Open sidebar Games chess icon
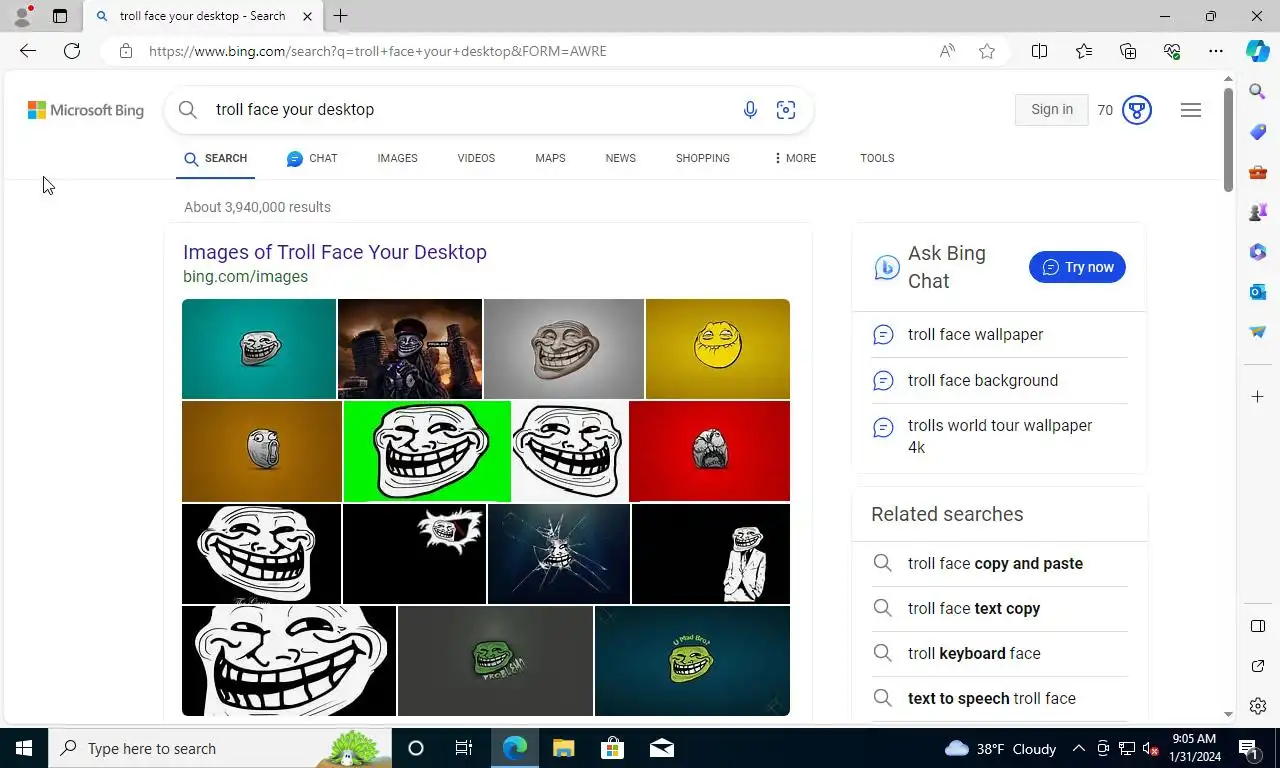The height and width of the screenshot is (768, 1280). point(1258,212)
